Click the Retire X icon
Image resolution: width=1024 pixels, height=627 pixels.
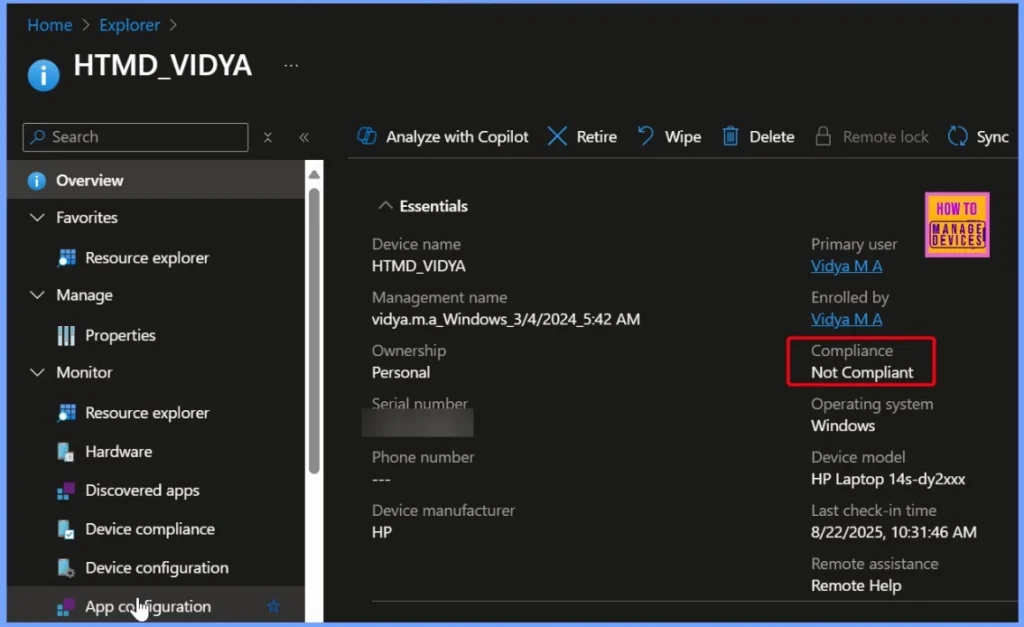557,136
